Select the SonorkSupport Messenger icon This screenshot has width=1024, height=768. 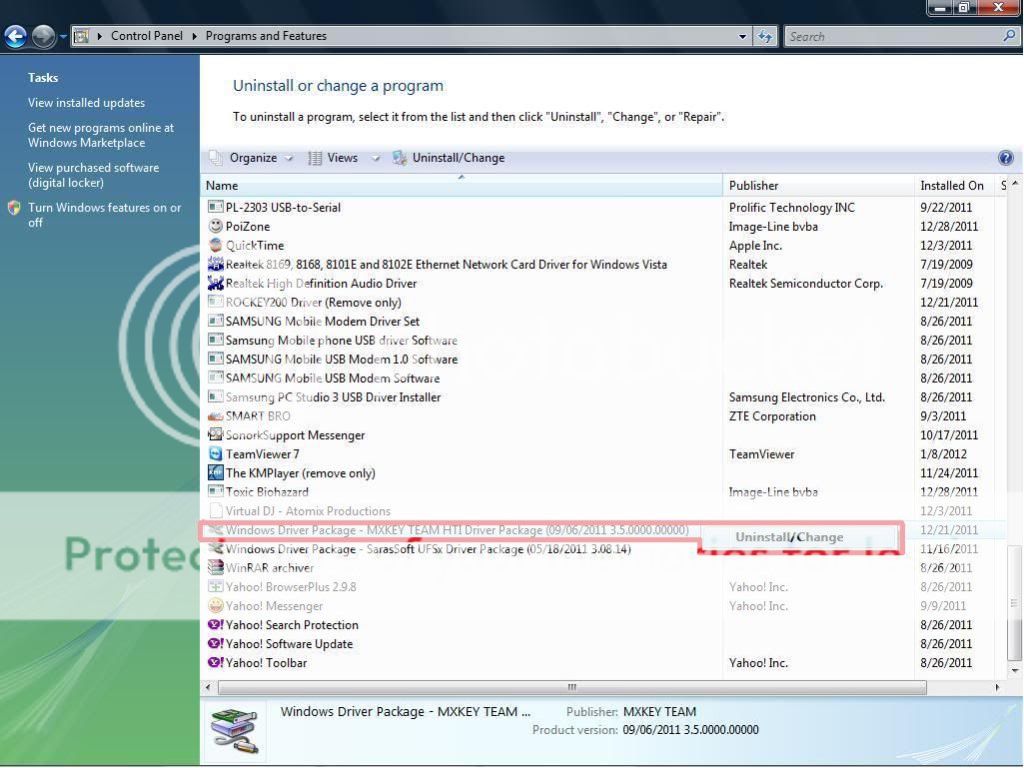pyautogui.click(x=215, y=434)
